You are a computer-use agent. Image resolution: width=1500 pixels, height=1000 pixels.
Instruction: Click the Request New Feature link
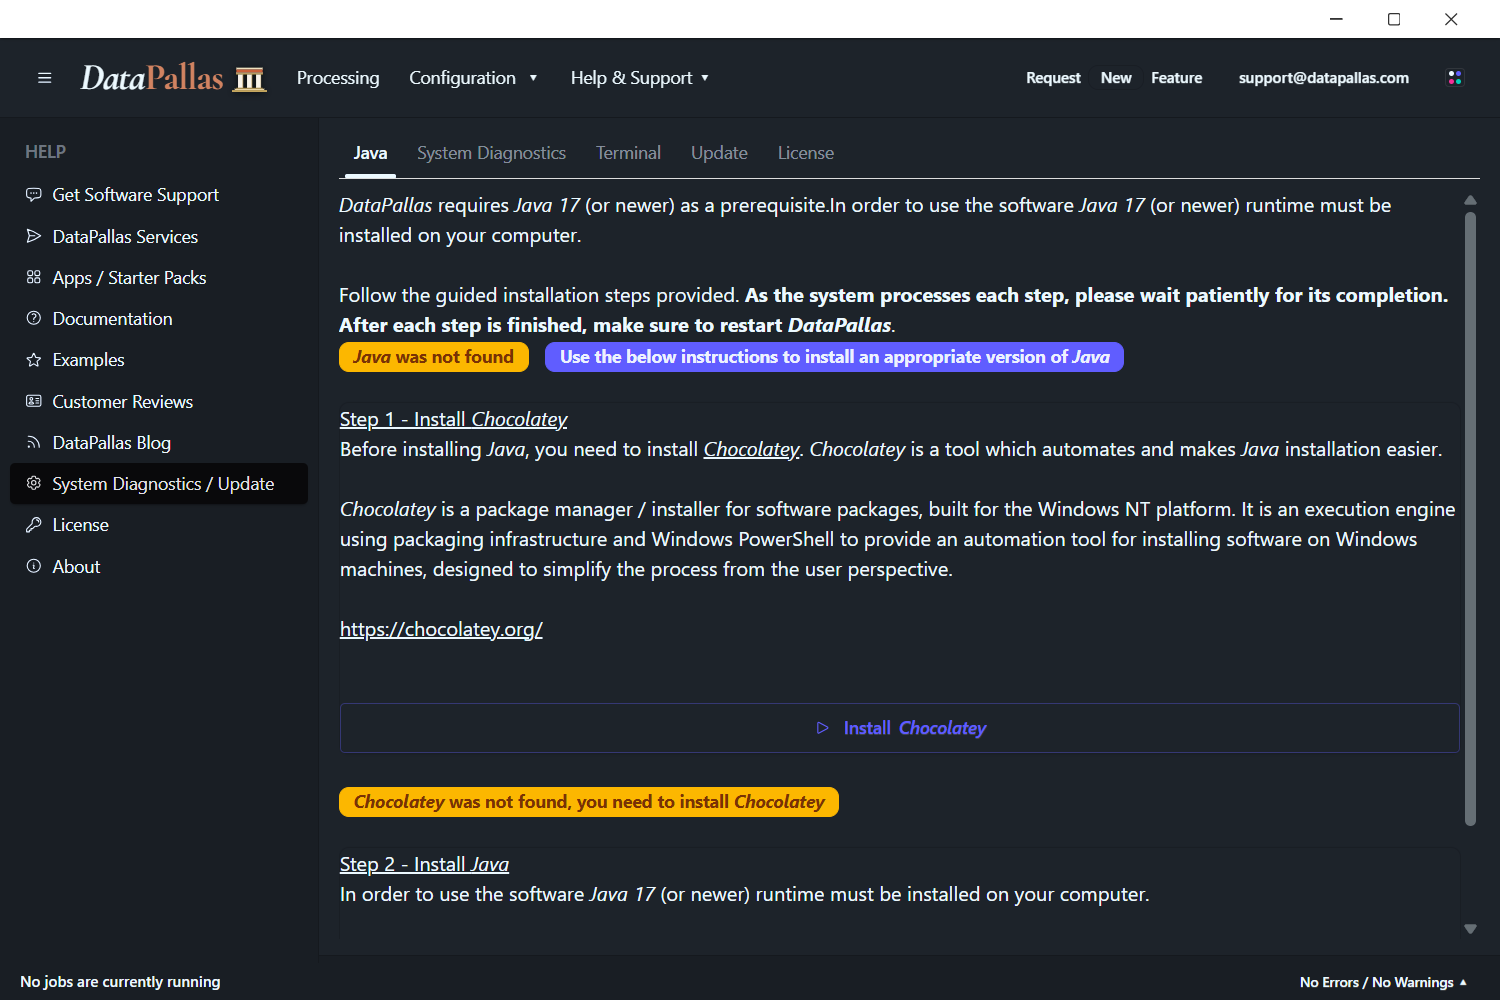pyautogui.click(x=1114, y=78)
